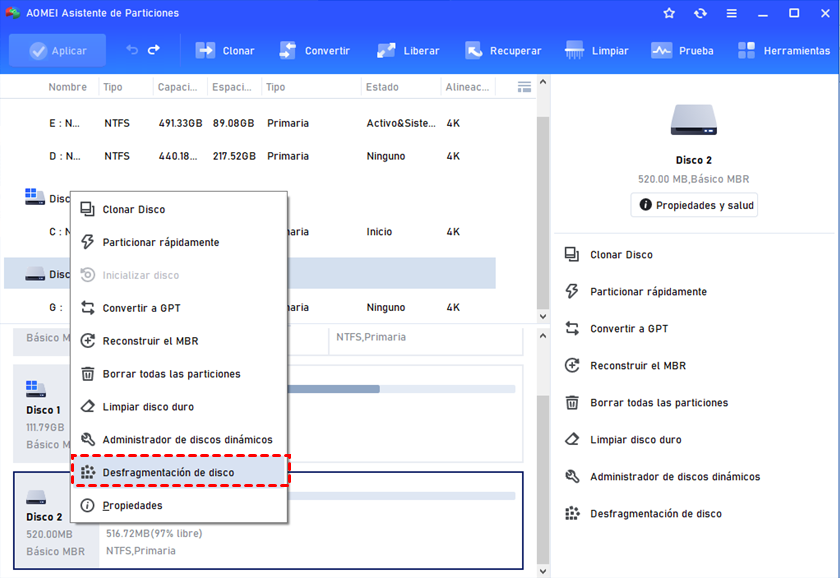Choose Administrador de discos dinámicos in context menu
This screenshot has height=578, width=840.
tap(179, 439)
